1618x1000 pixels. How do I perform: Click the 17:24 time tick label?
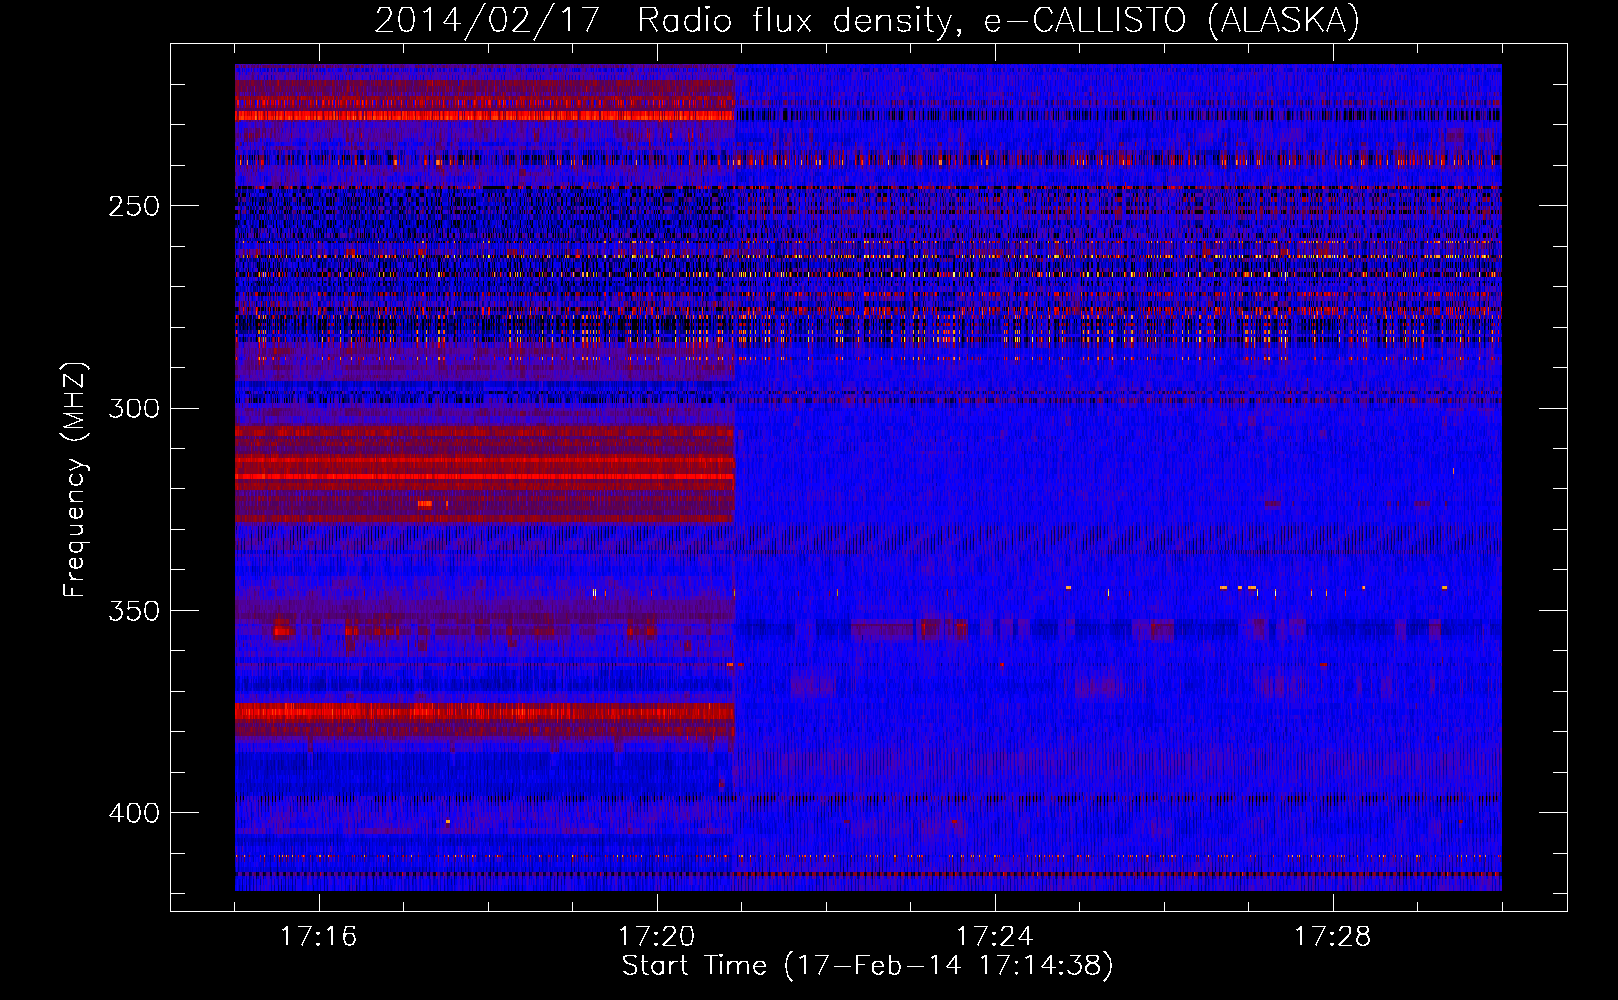pos(995,937)
